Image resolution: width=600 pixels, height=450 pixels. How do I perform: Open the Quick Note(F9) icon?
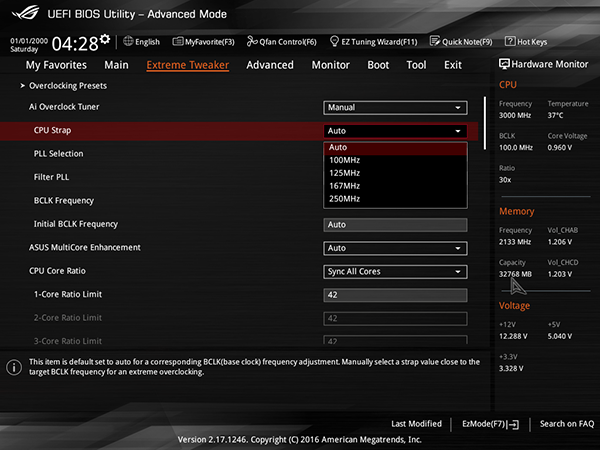435,41
